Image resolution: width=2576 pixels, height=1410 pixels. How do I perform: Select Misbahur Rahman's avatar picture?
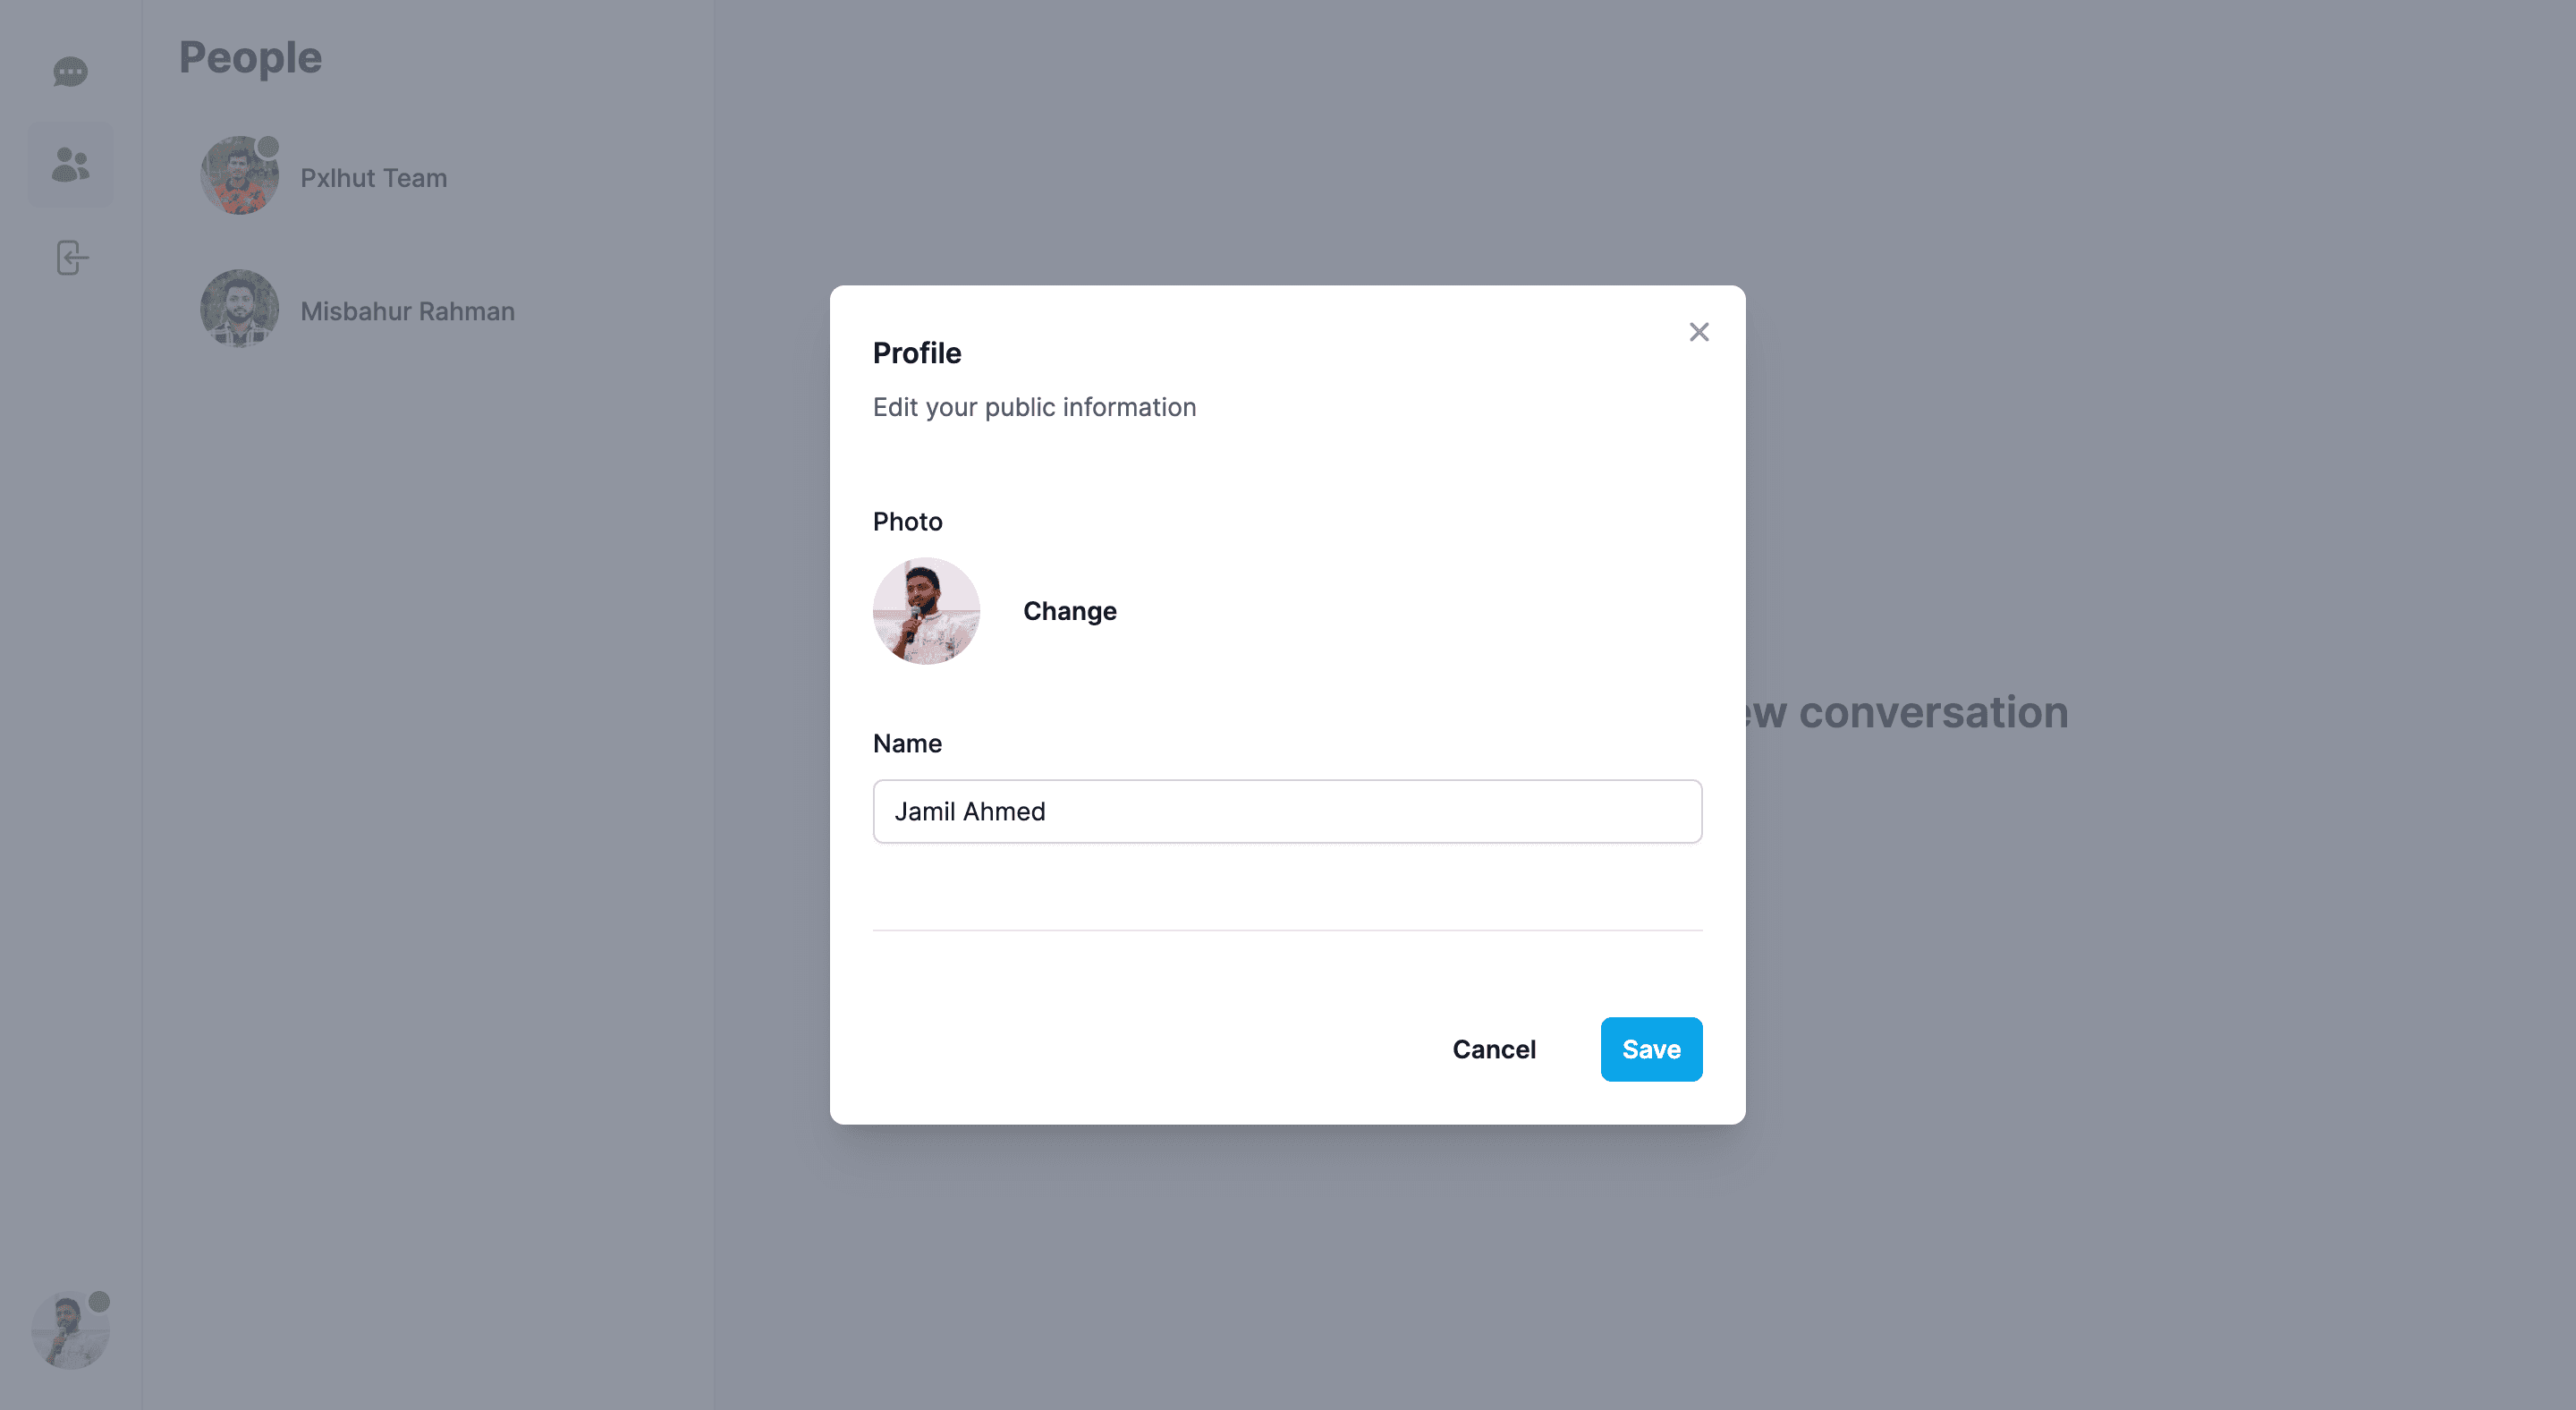(x=240, y=309)
